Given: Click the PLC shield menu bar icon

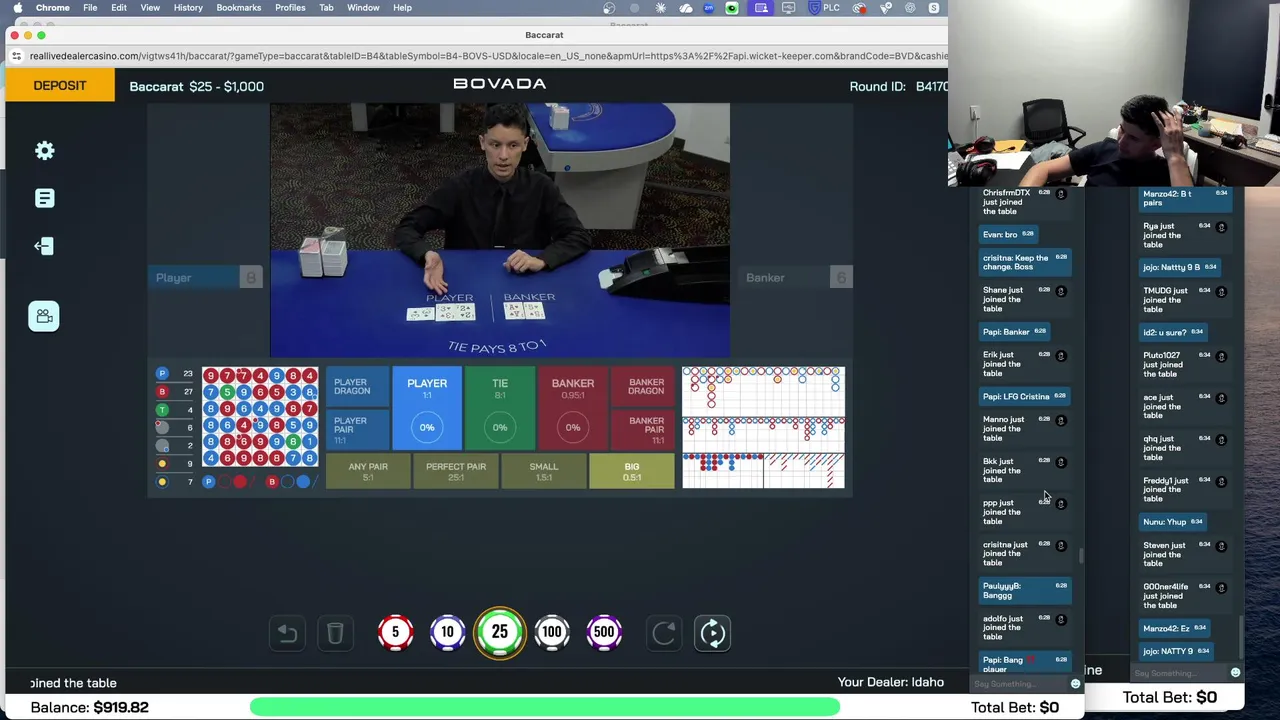Looking at the screenshot, I should click(x=825, y=7).
